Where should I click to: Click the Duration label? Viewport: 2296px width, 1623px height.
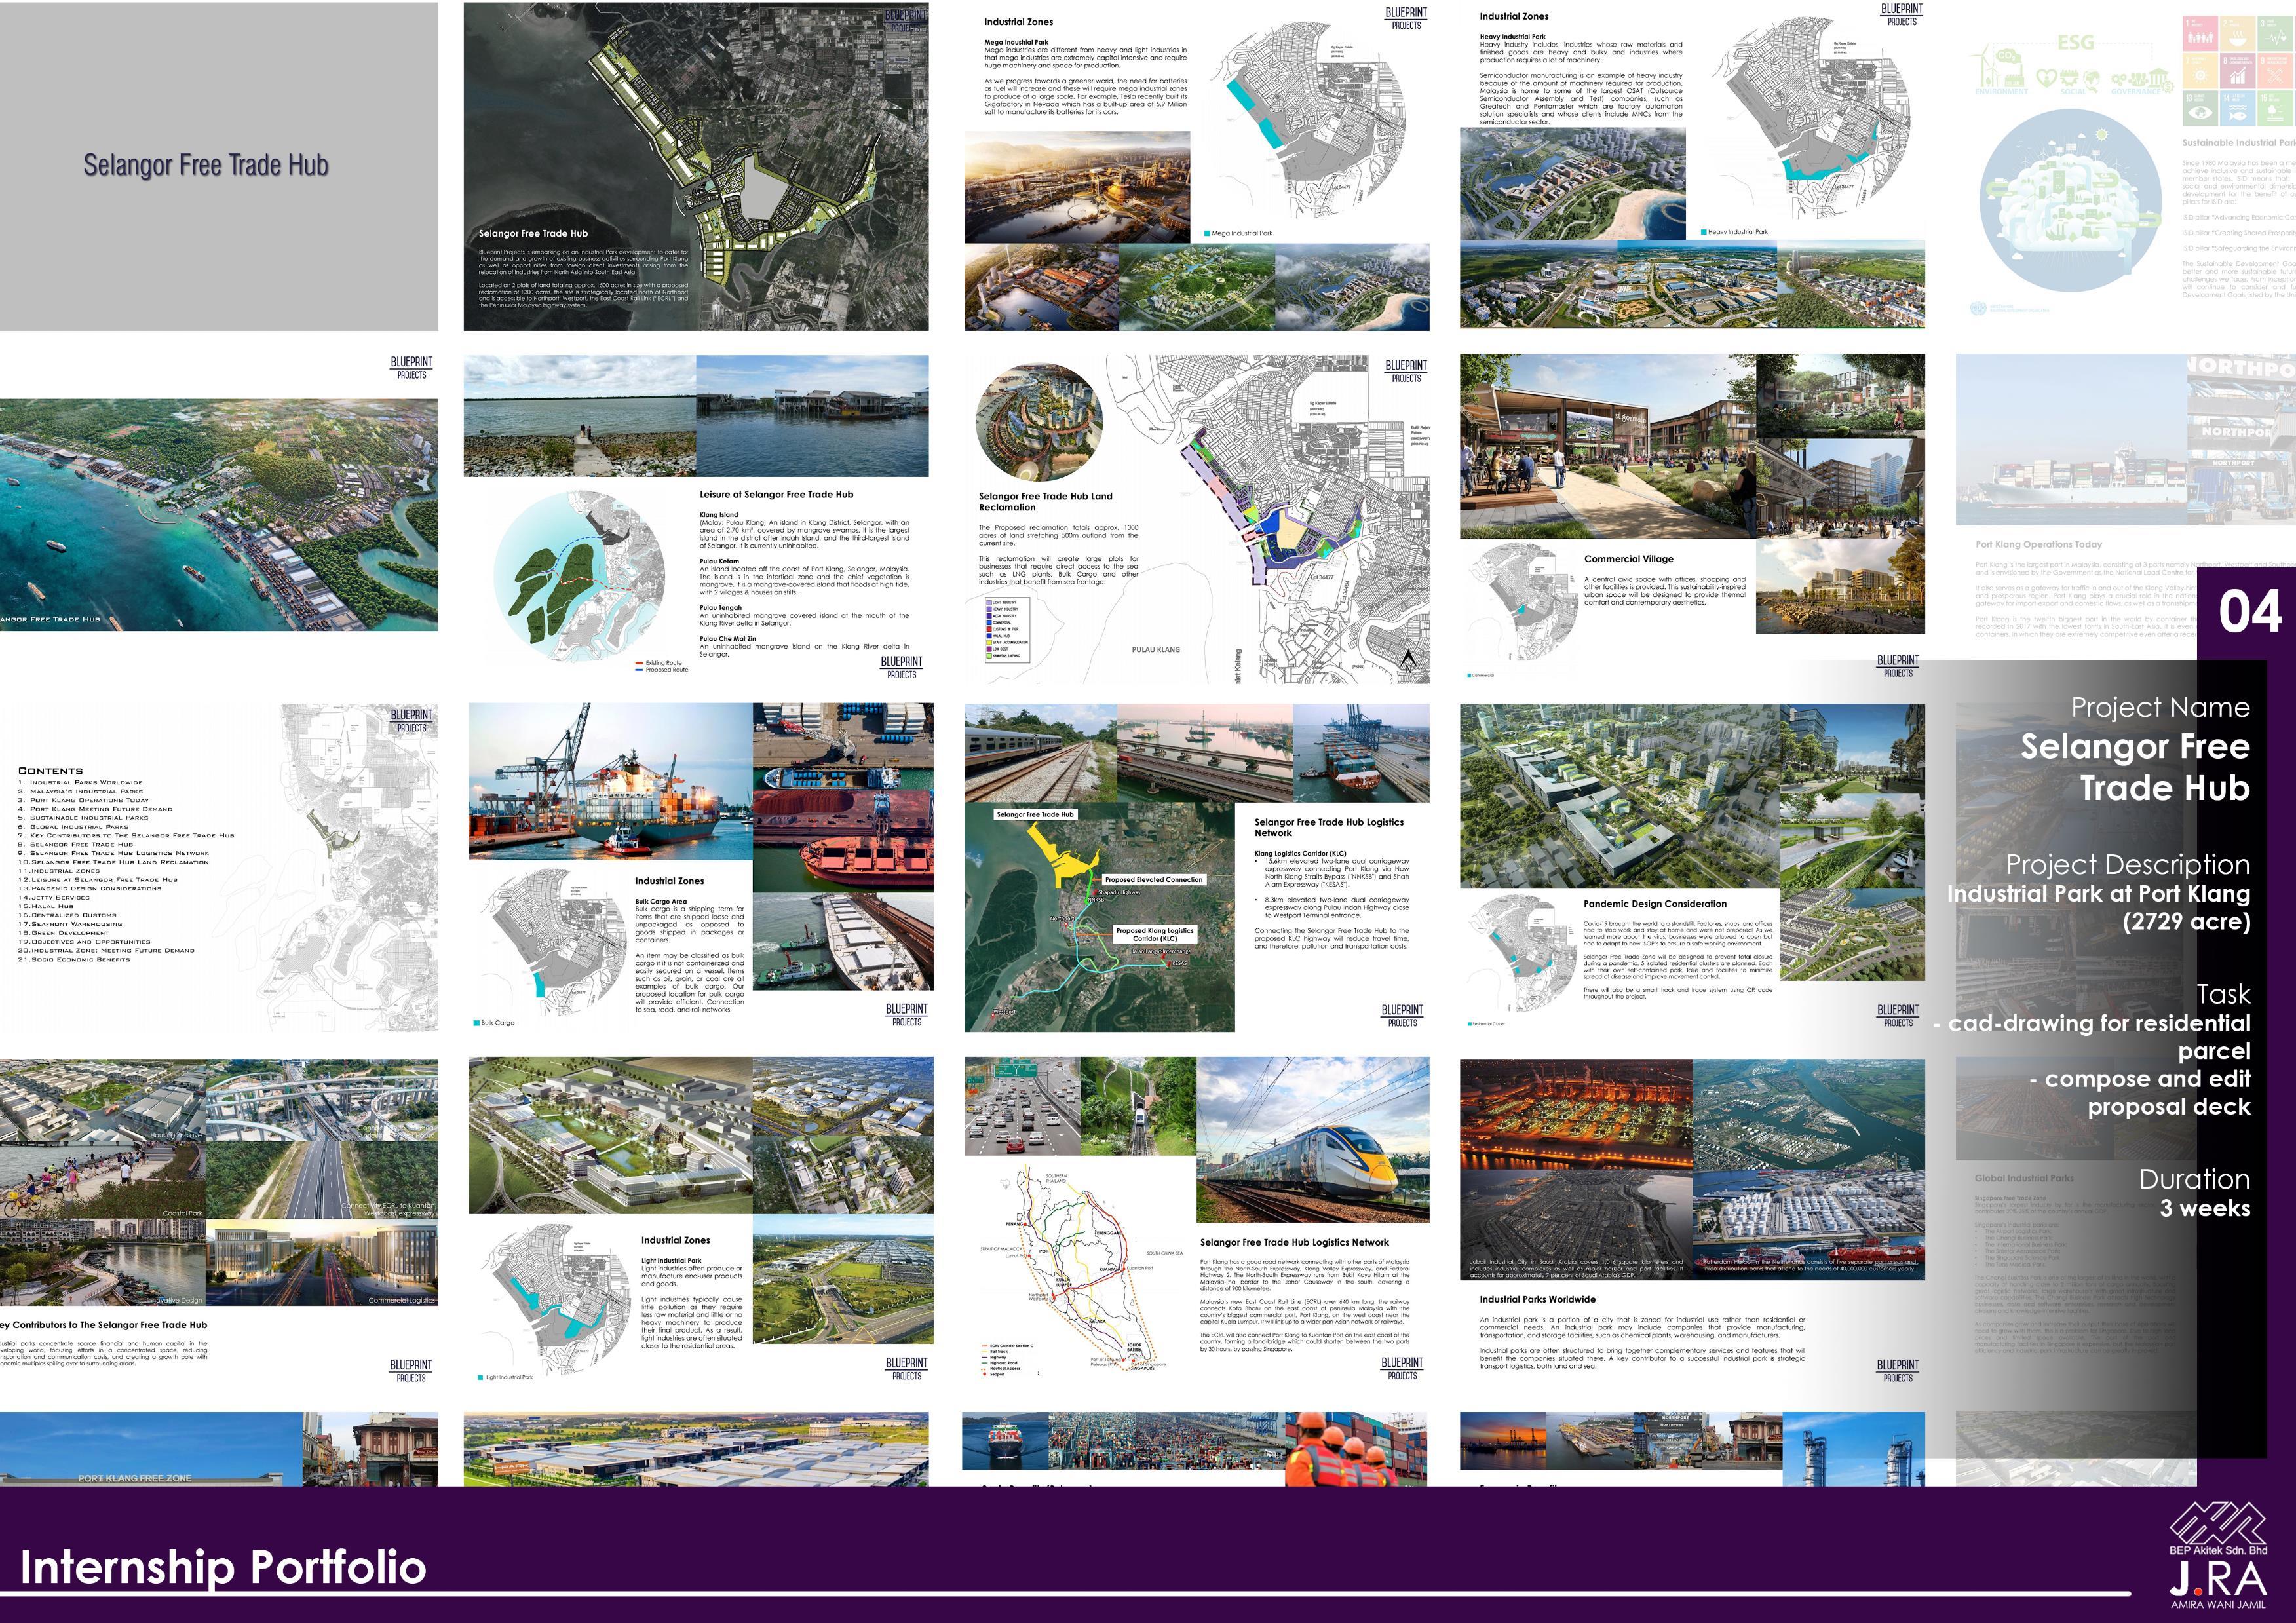pos(2195,1179)
